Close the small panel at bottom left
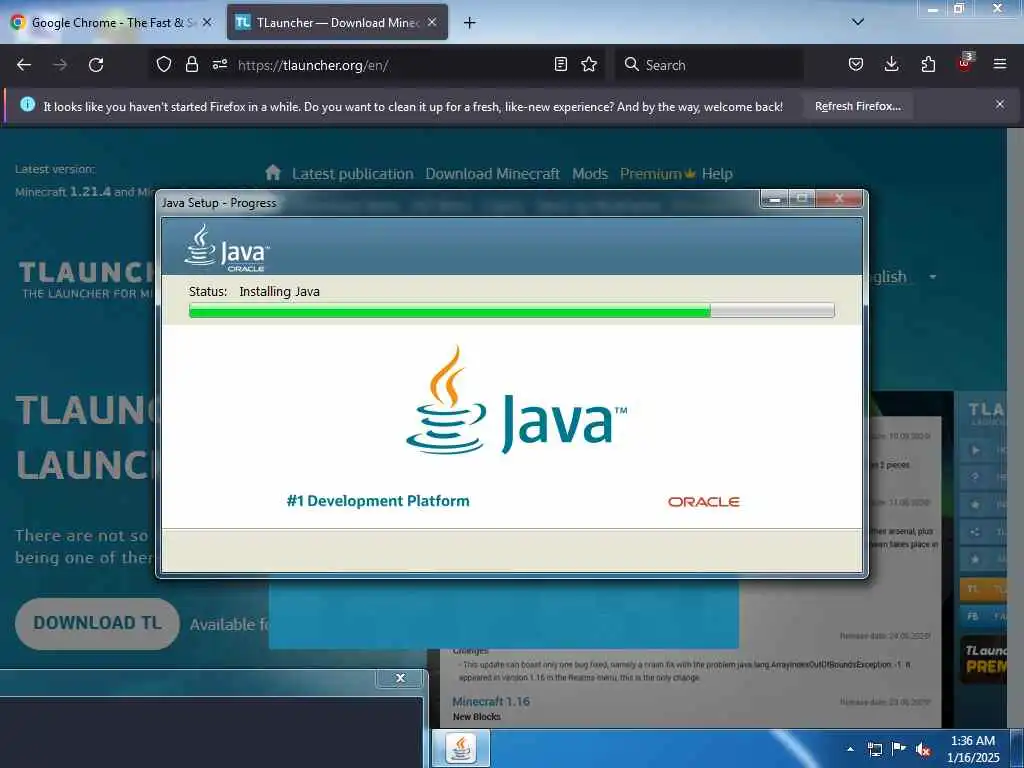The image size is (1024, 768). tap(400, 678)
